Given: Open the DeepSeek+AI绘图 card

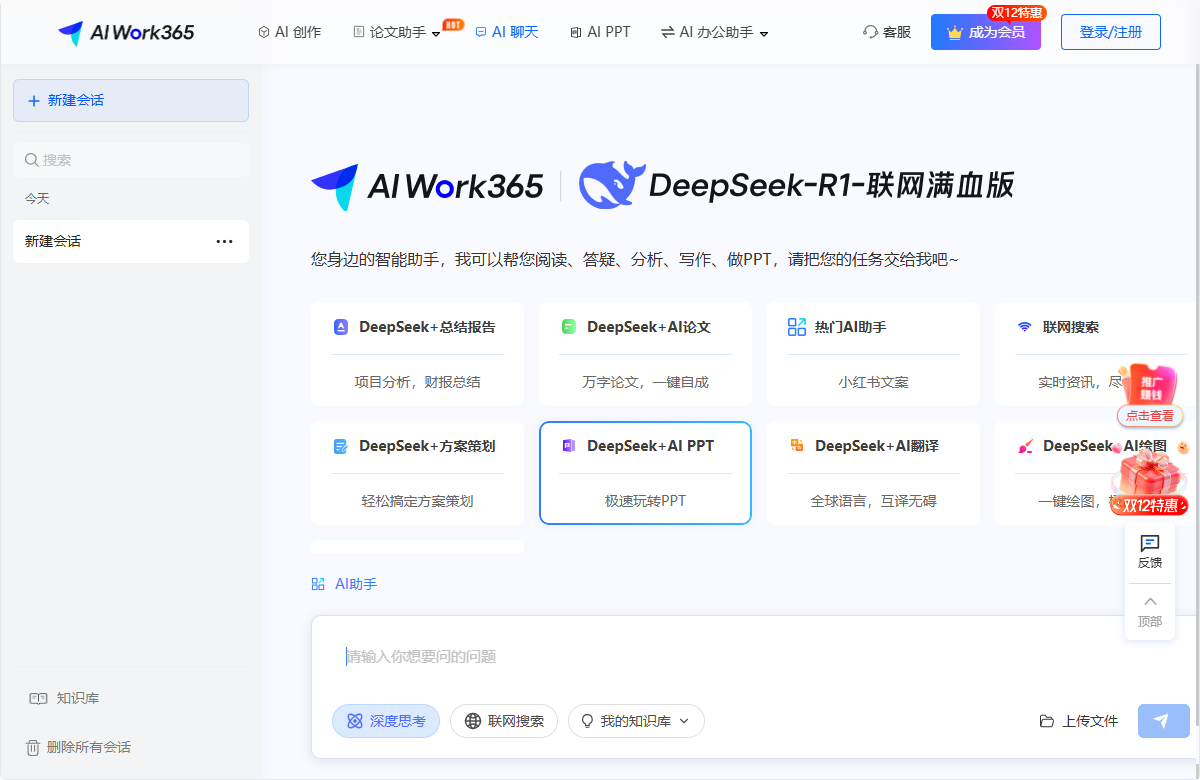Looking at the screenshot, I should 1095,473.
